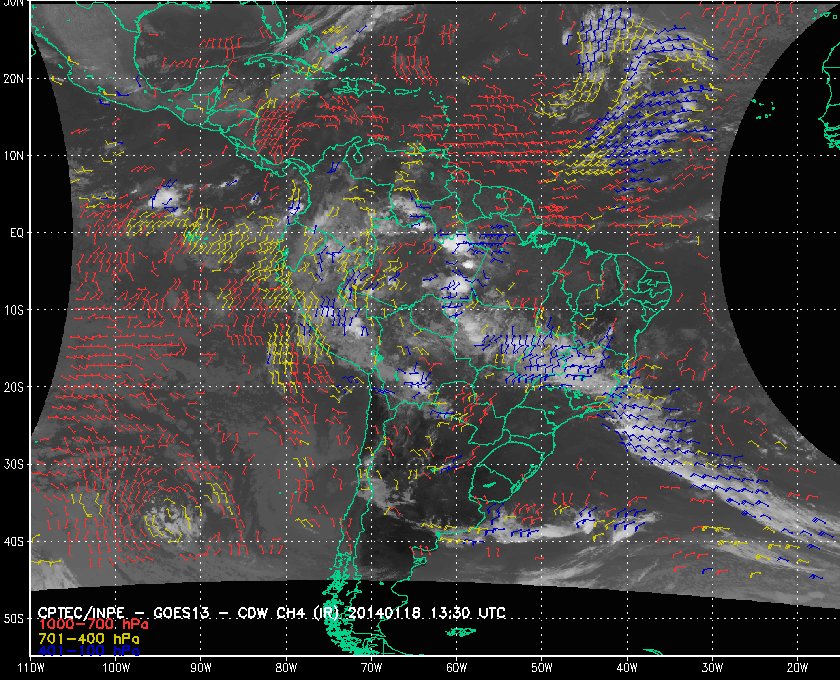Click the CPTEC/INPE GOES13 caption text
Image resolution: width=840 pixels, height=680 pixels.
[x=272, y=612]
